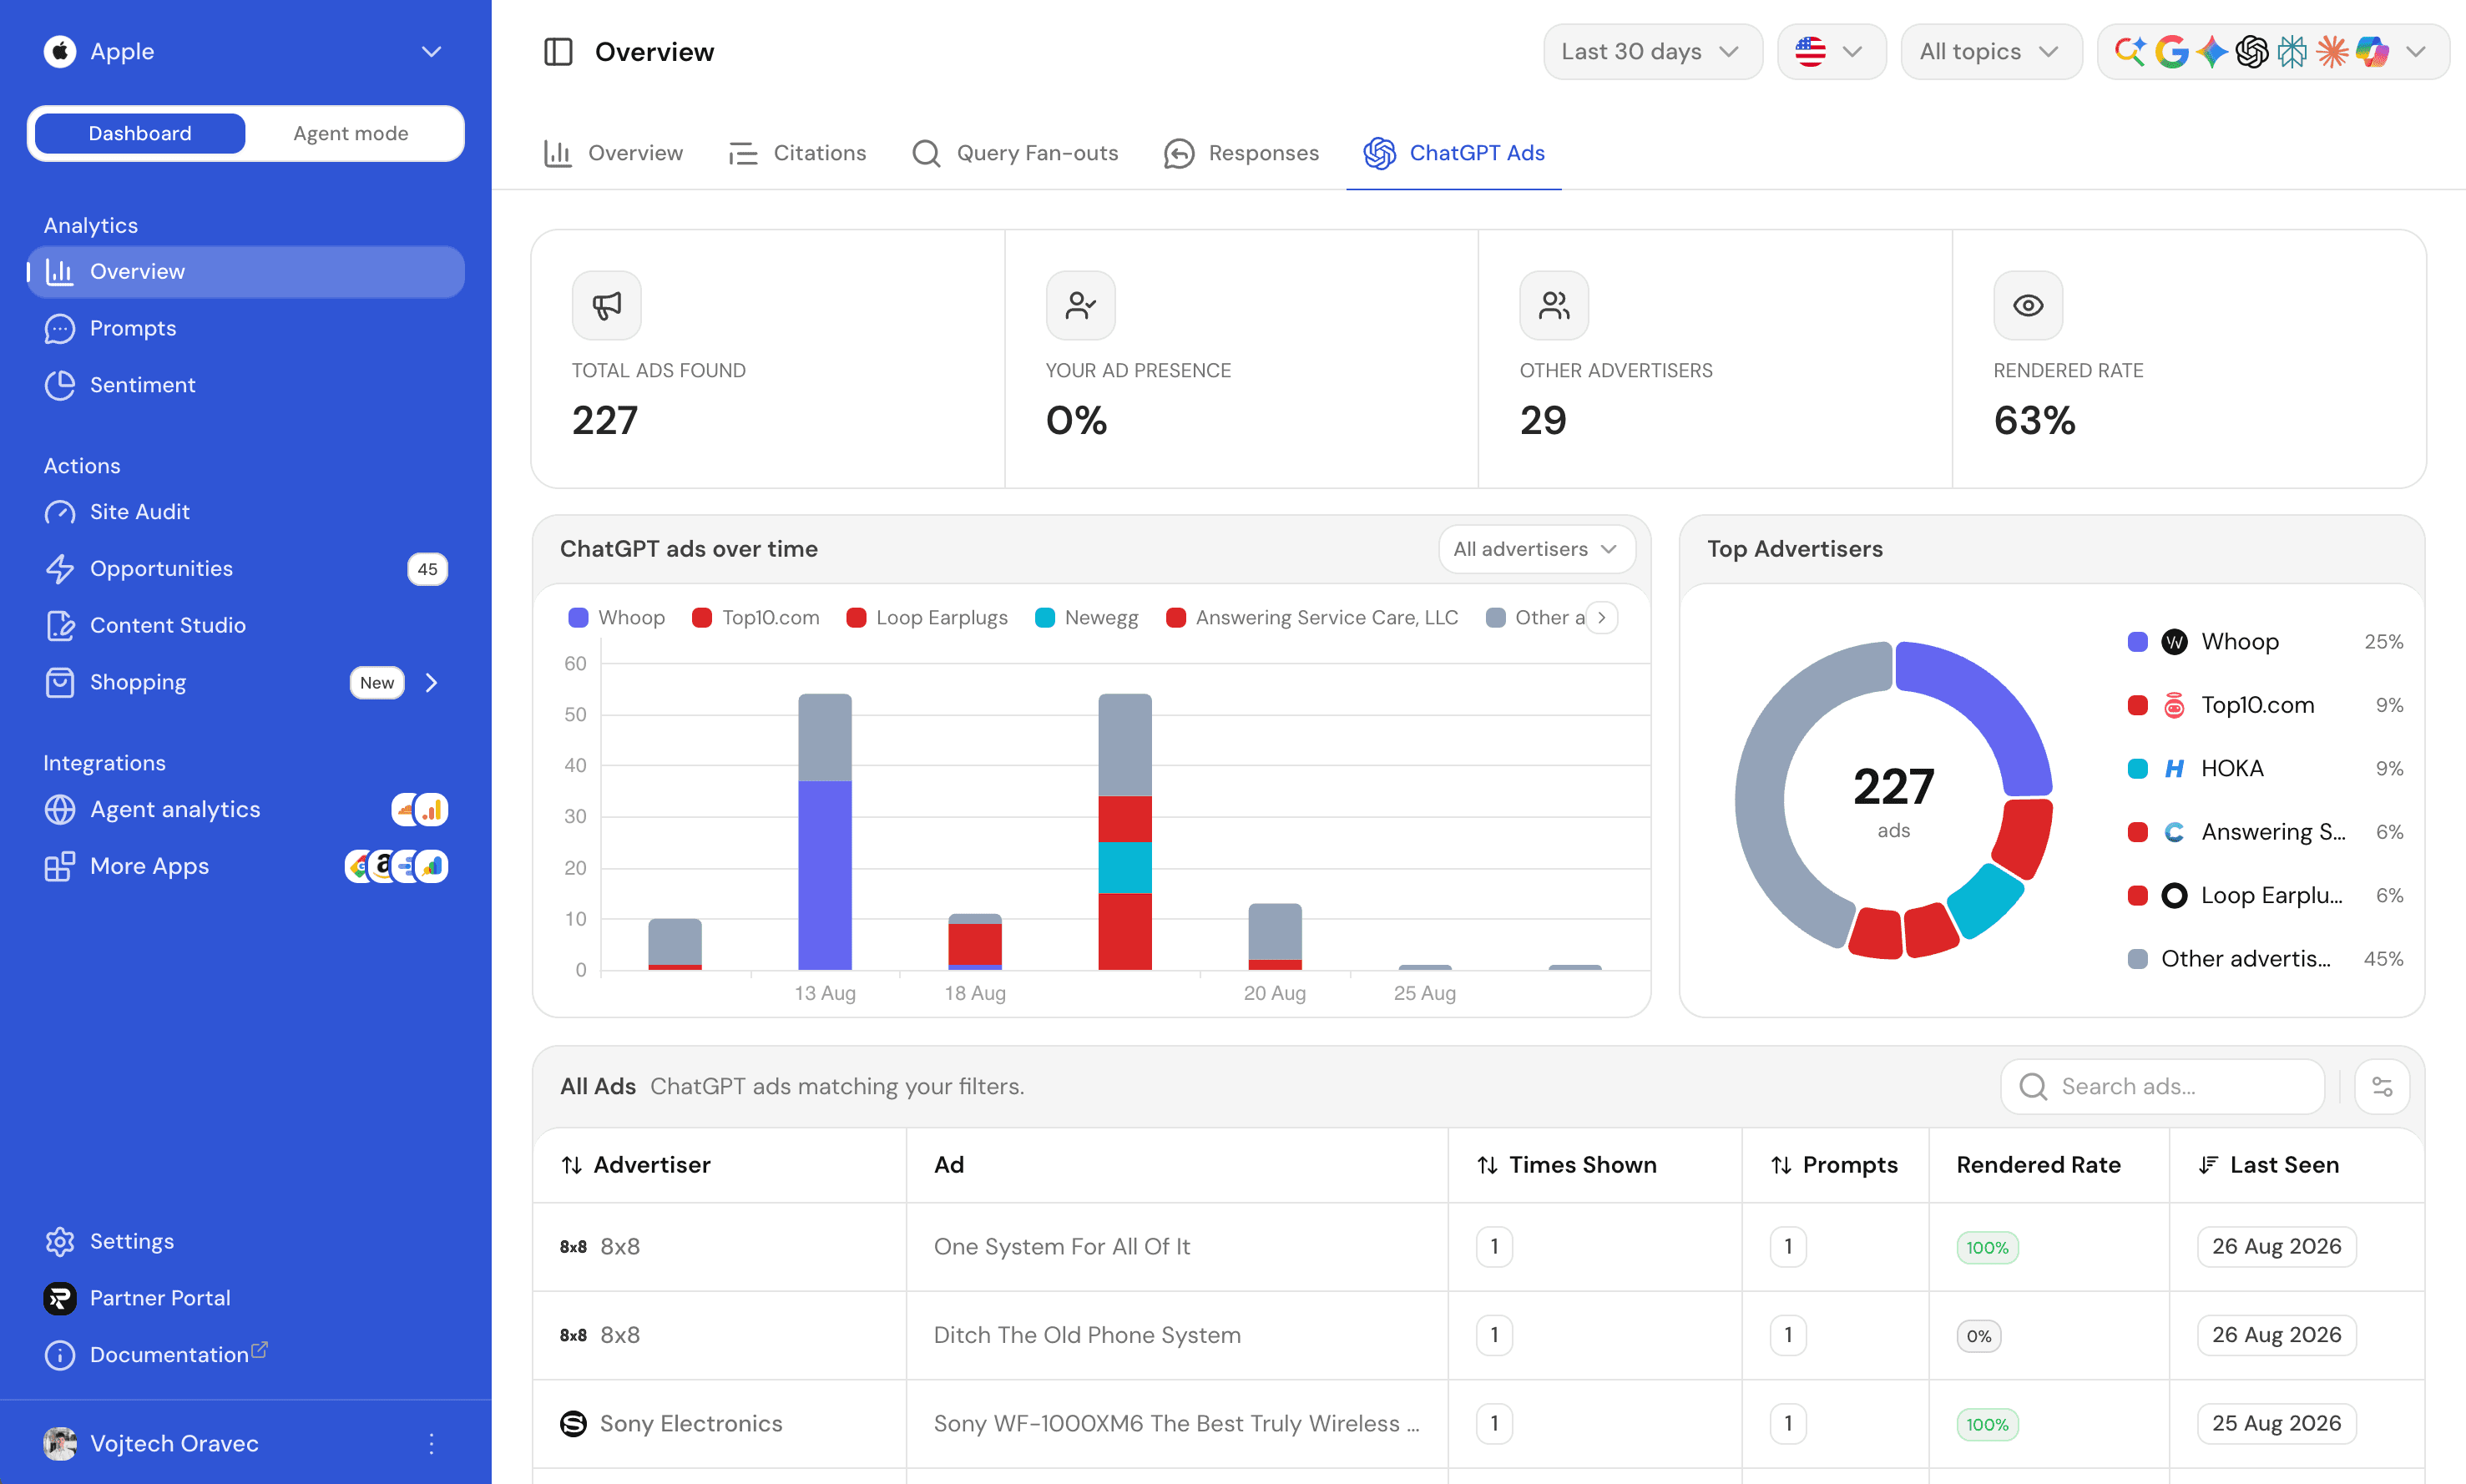The width and height of the screenshot is (2466, 1484).
Task: Toggle Answering Service Care, LLC legend item
Action: [x=1312, y=617]
